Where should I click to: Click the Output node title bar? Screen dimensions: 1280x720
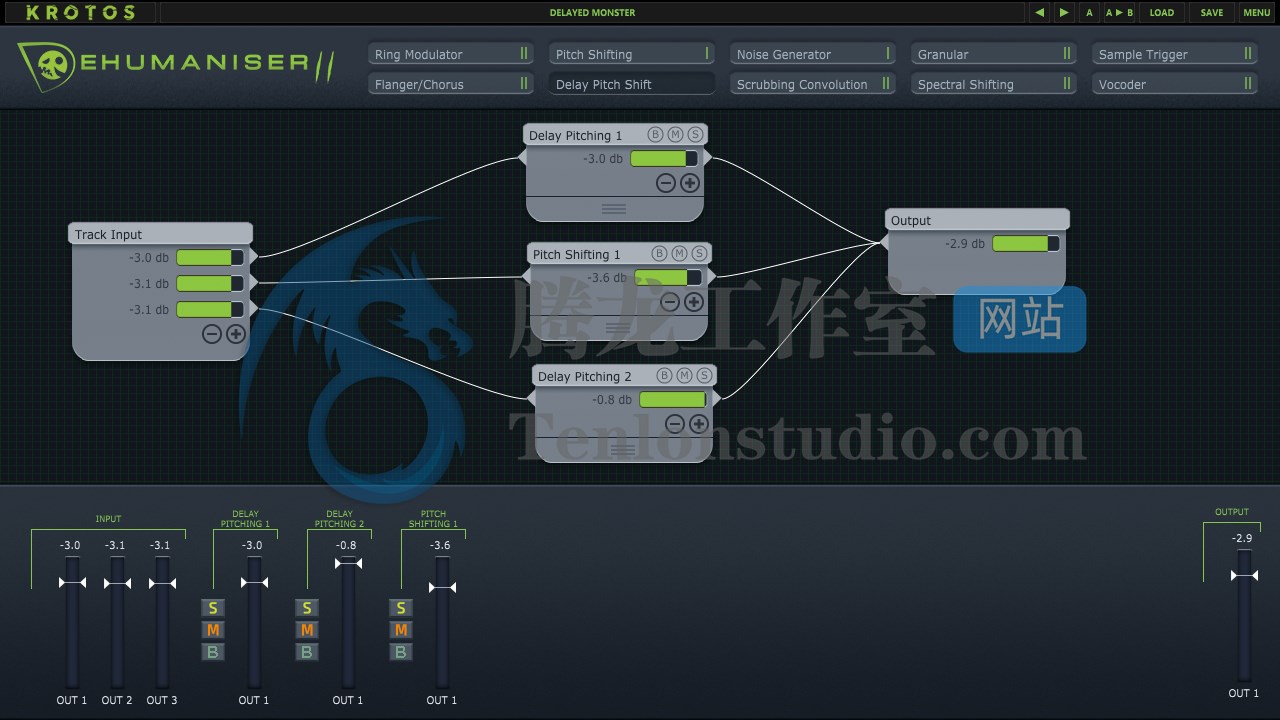click(x=977, y=220)
